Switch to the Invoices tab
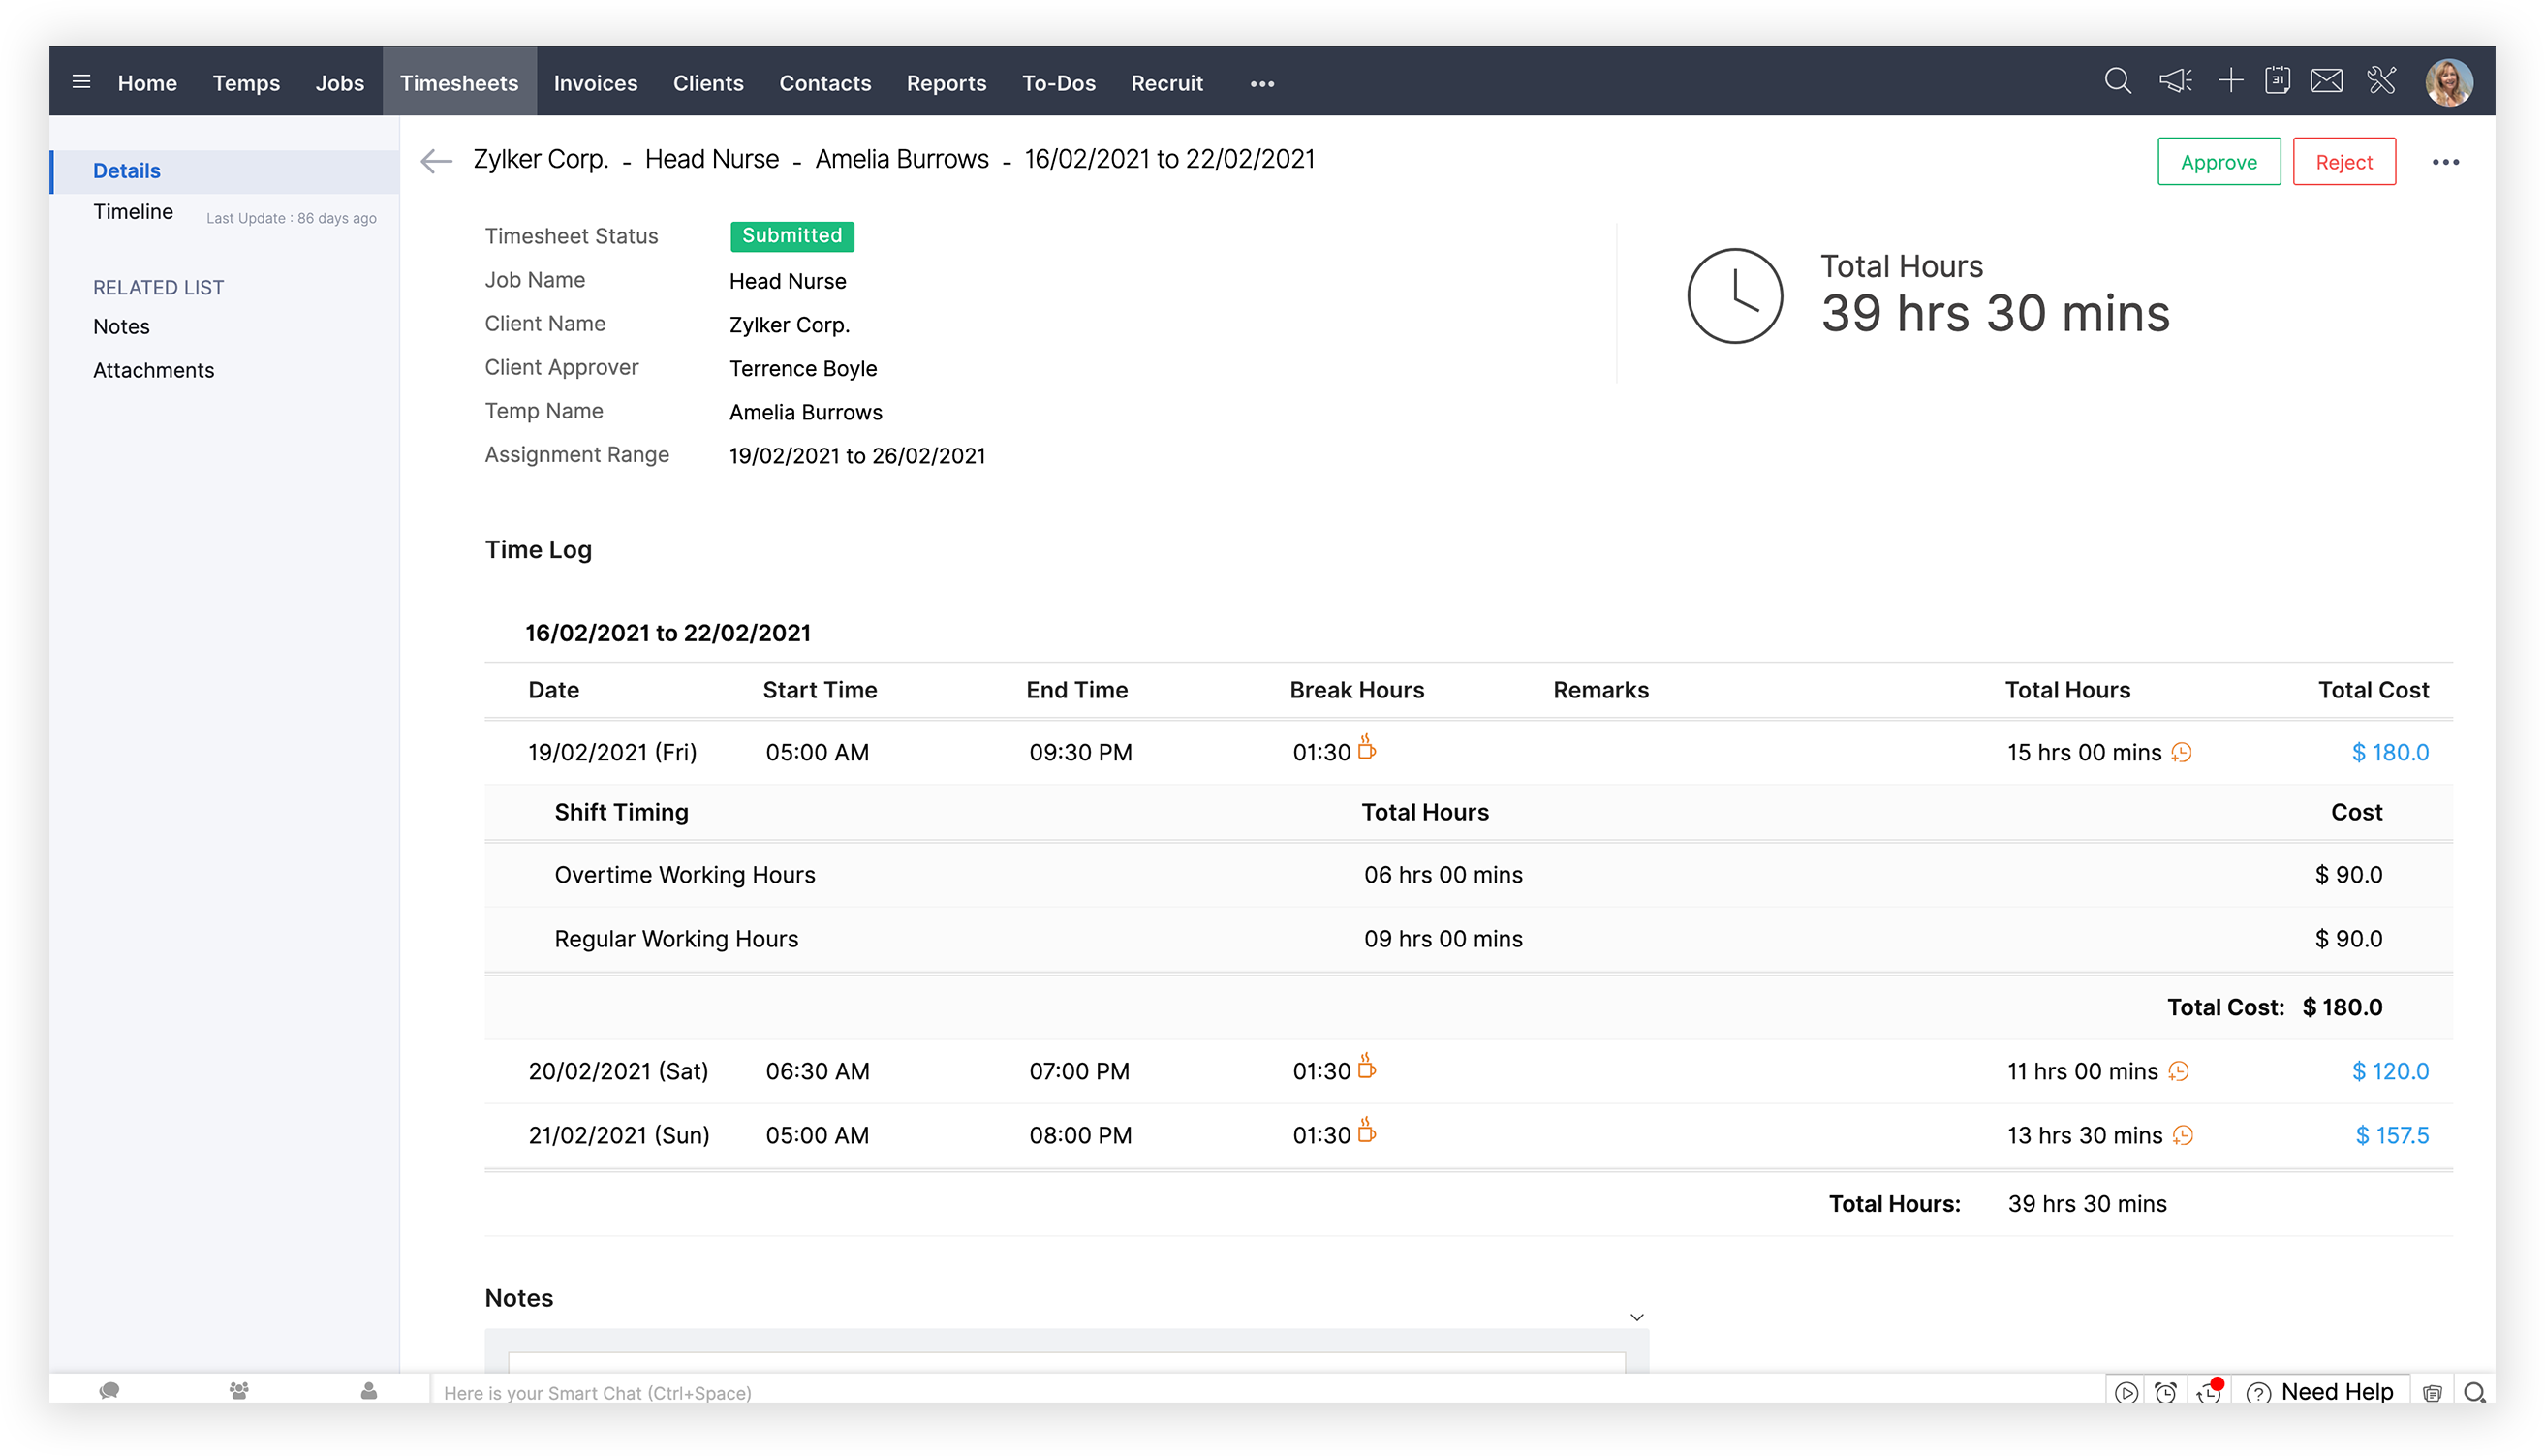Viewport: 2545px width, 1456px height. pyautogui.click(x=595, y=83)
